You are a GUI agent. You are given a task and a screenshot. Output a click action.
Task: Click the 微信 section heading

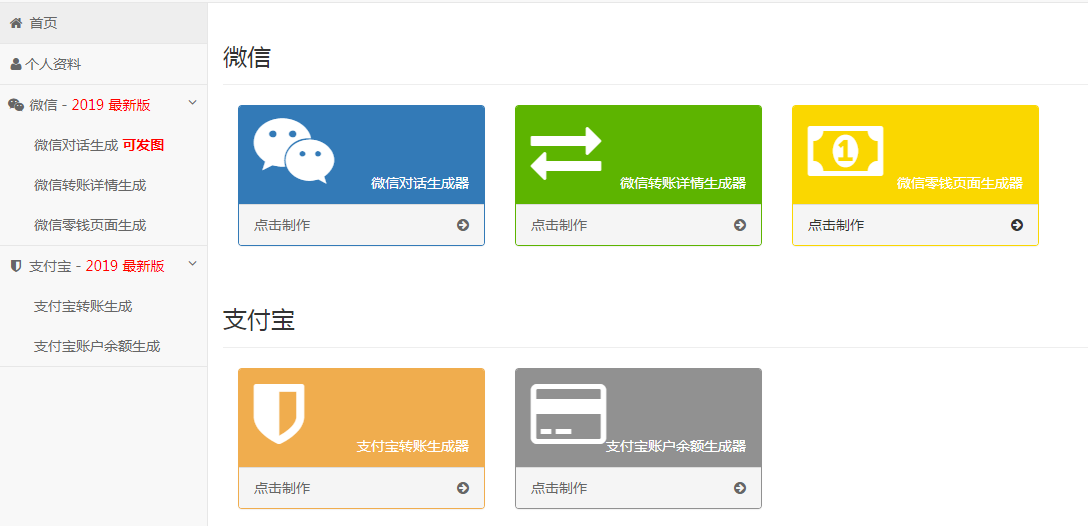point(246,58)
